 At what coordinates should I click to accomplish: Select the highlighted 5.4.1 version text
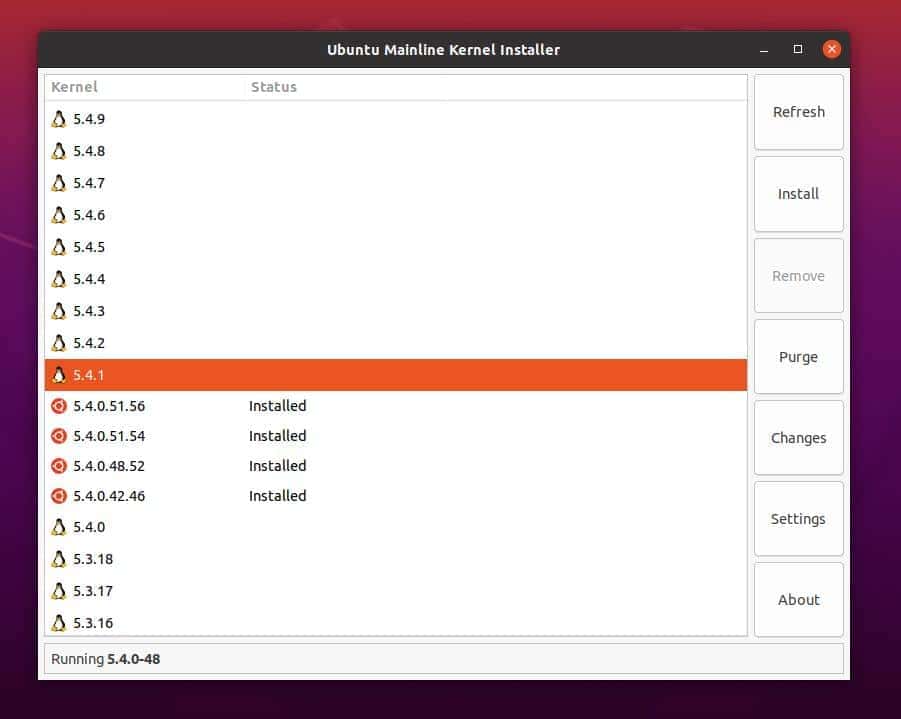click(88, 375)
